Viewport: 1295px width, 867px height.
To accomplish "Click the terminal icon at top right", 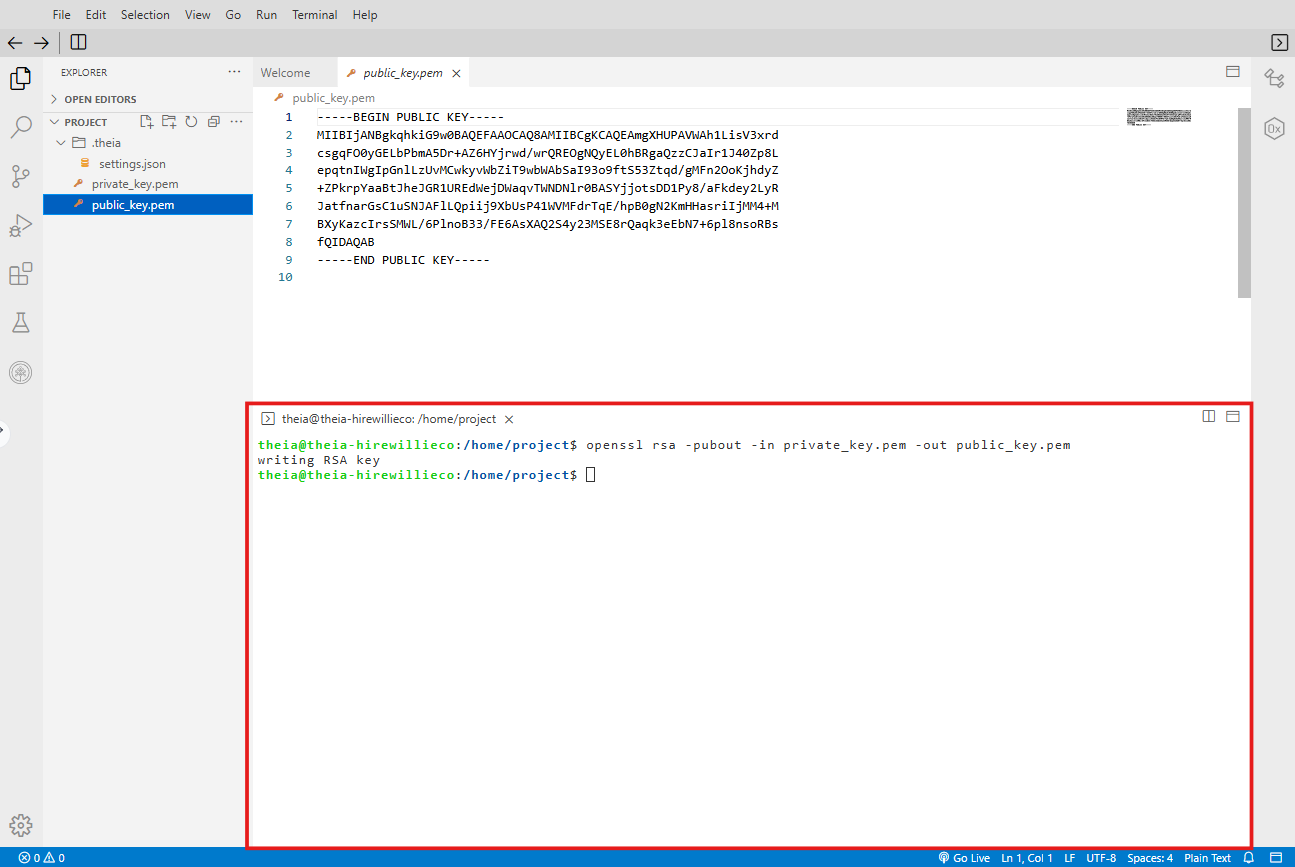I will [1279, 42].
